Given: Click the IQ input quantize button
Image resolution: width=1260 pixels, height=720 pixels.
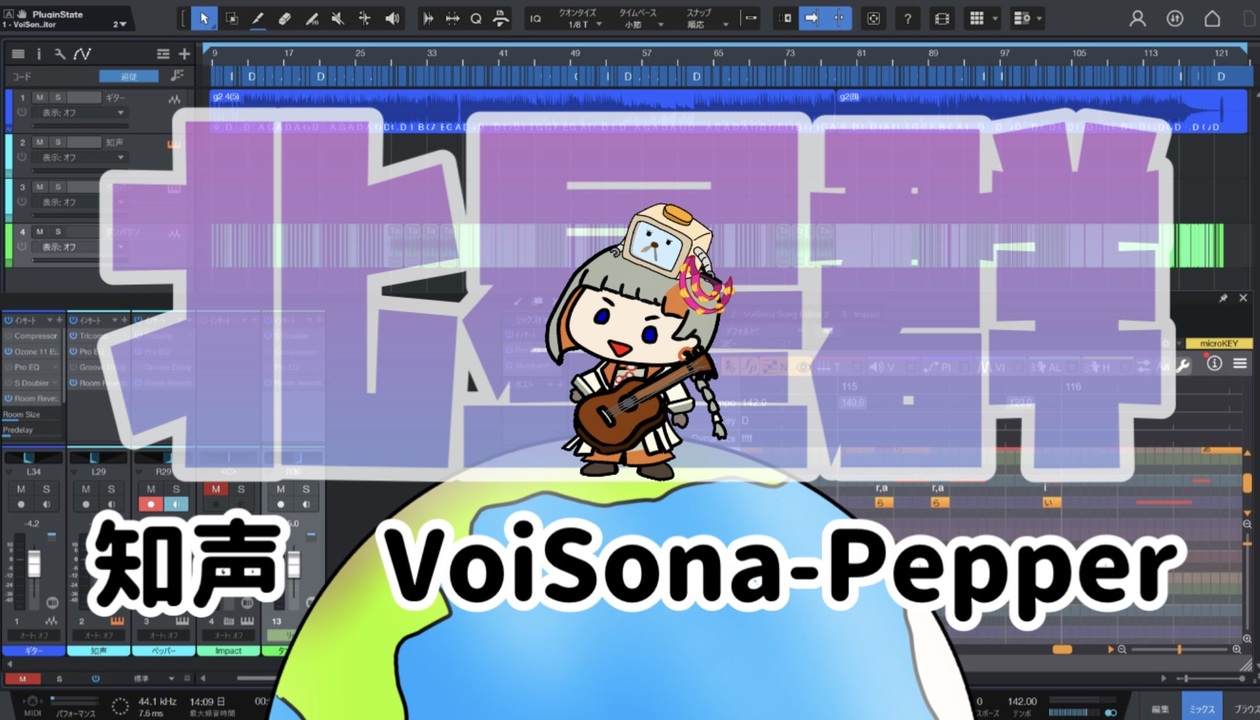Looking at the screenshot, I should [x=536, y=18].
